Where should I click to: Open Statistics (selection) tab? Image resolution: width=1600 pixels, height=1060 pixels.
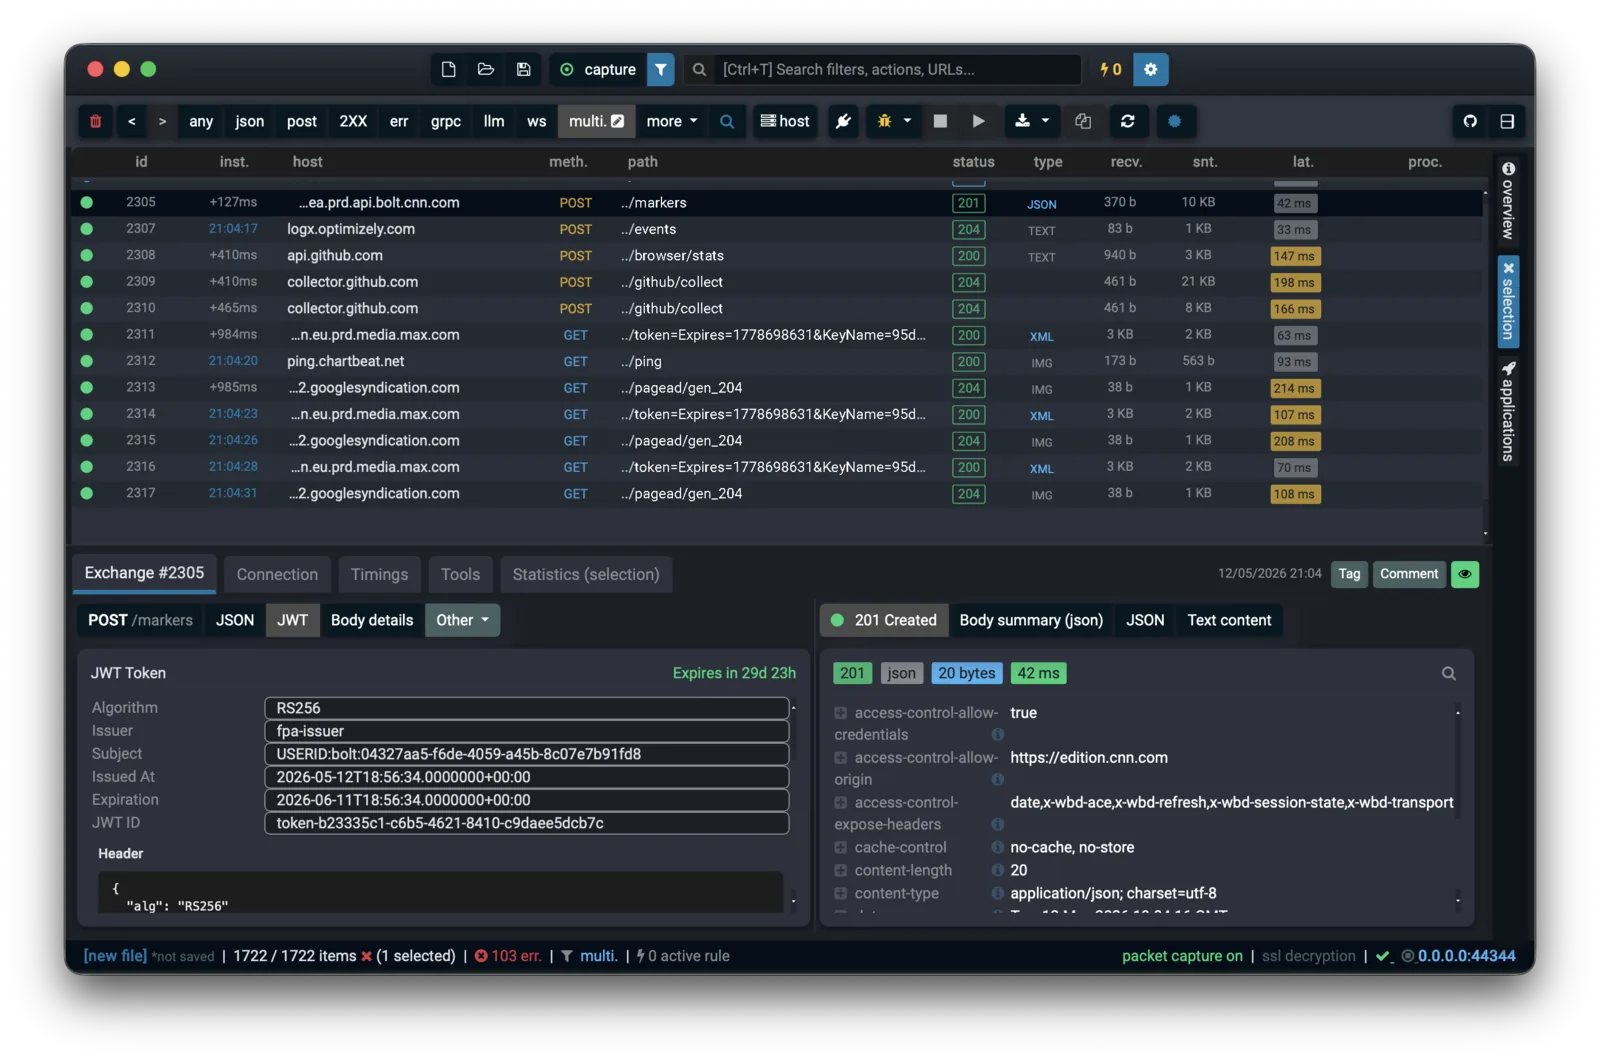tap(586, 574)
